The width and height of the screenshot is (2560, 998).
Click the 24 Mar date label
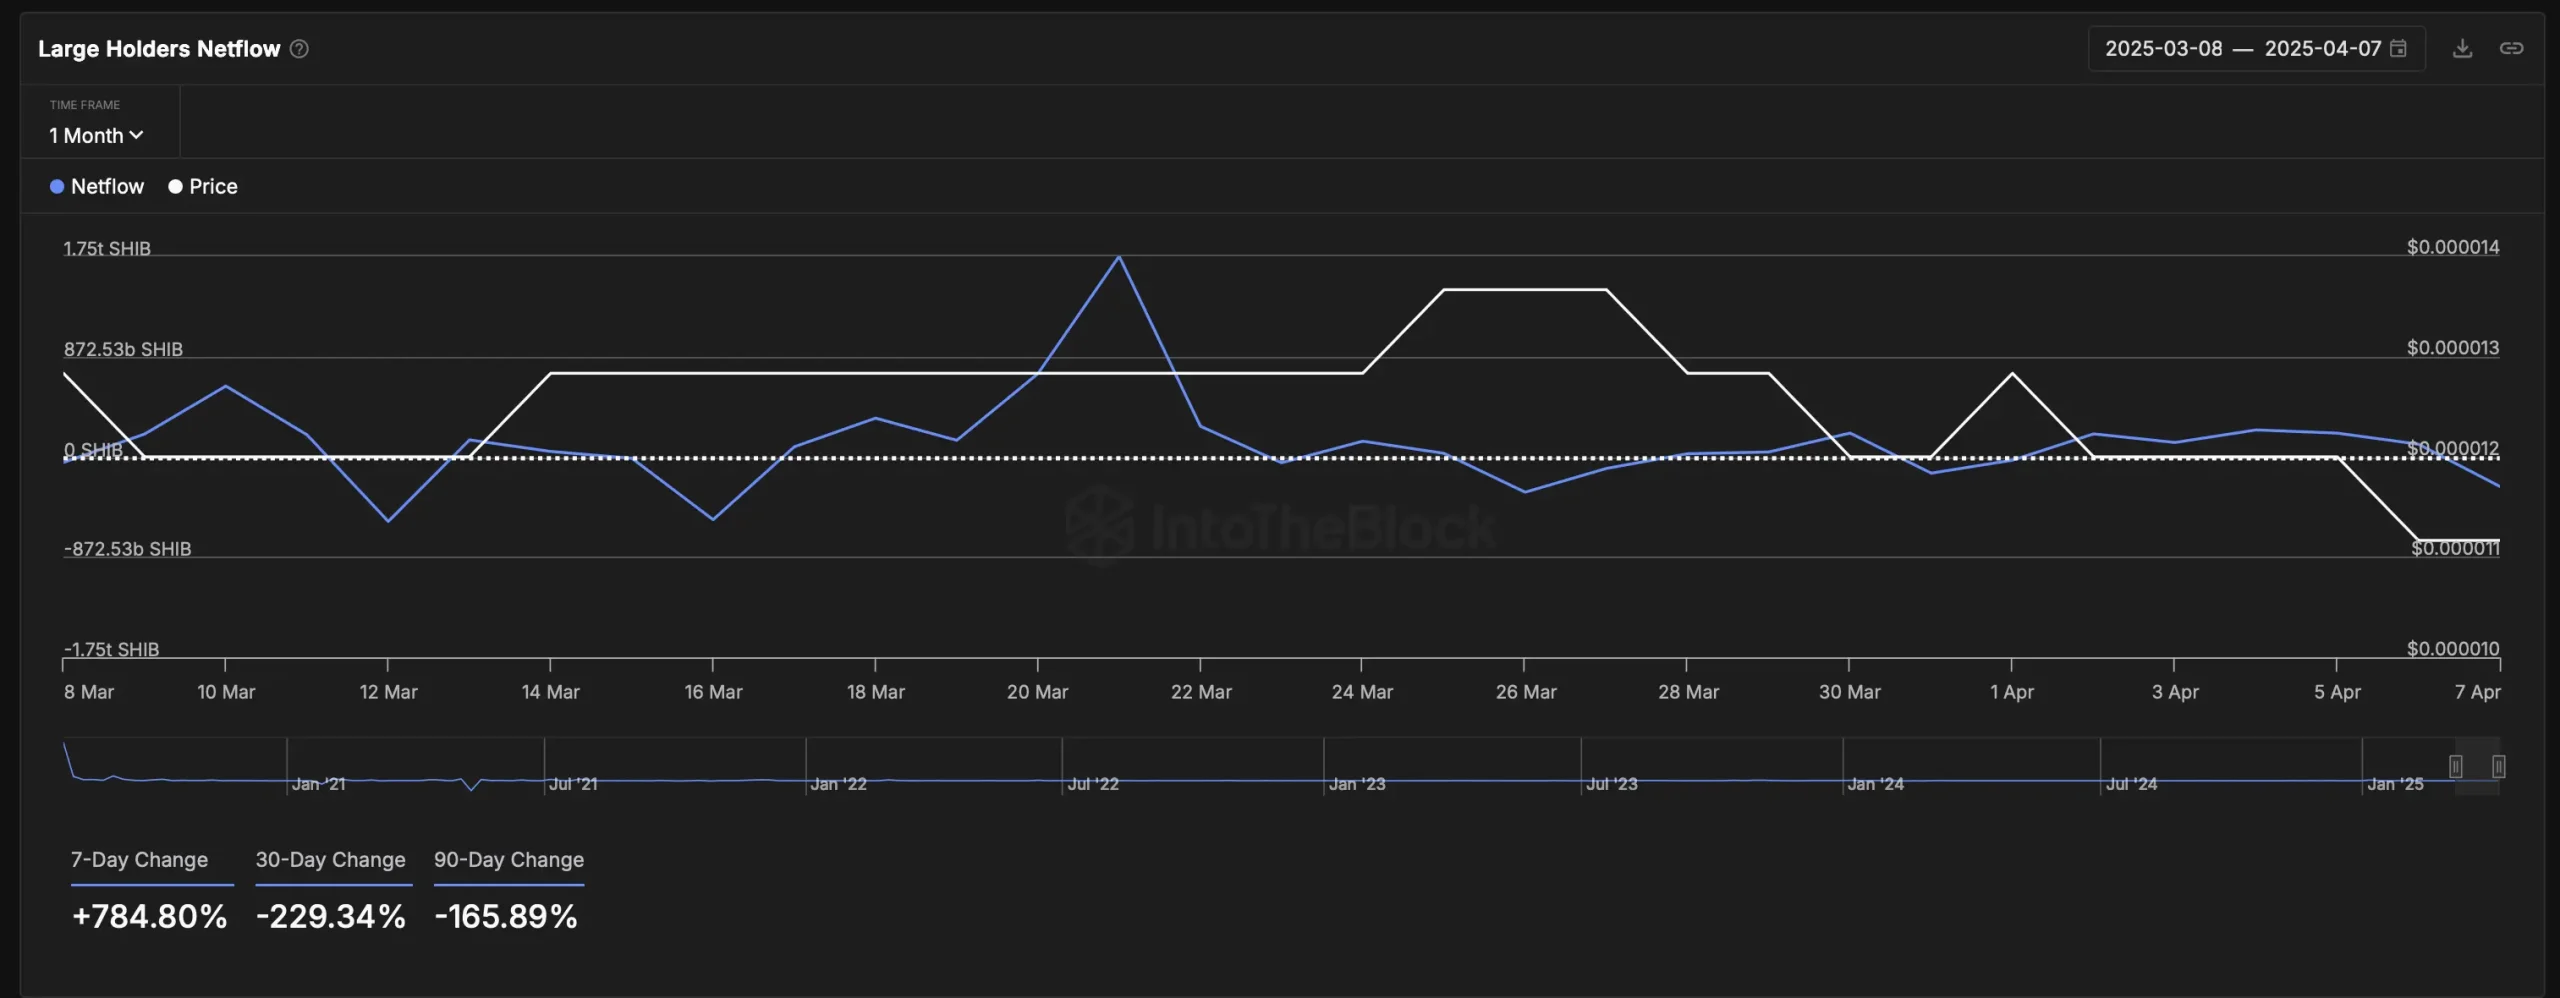click(x=1362, y=692)
